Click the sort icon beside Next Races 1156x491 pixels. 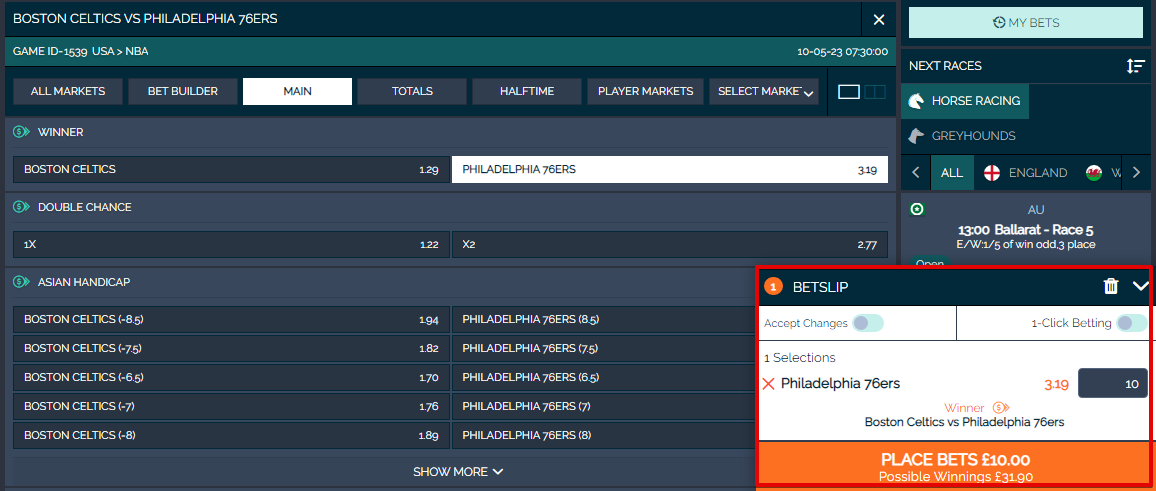pyautogui.click(x=1135, y=66)
